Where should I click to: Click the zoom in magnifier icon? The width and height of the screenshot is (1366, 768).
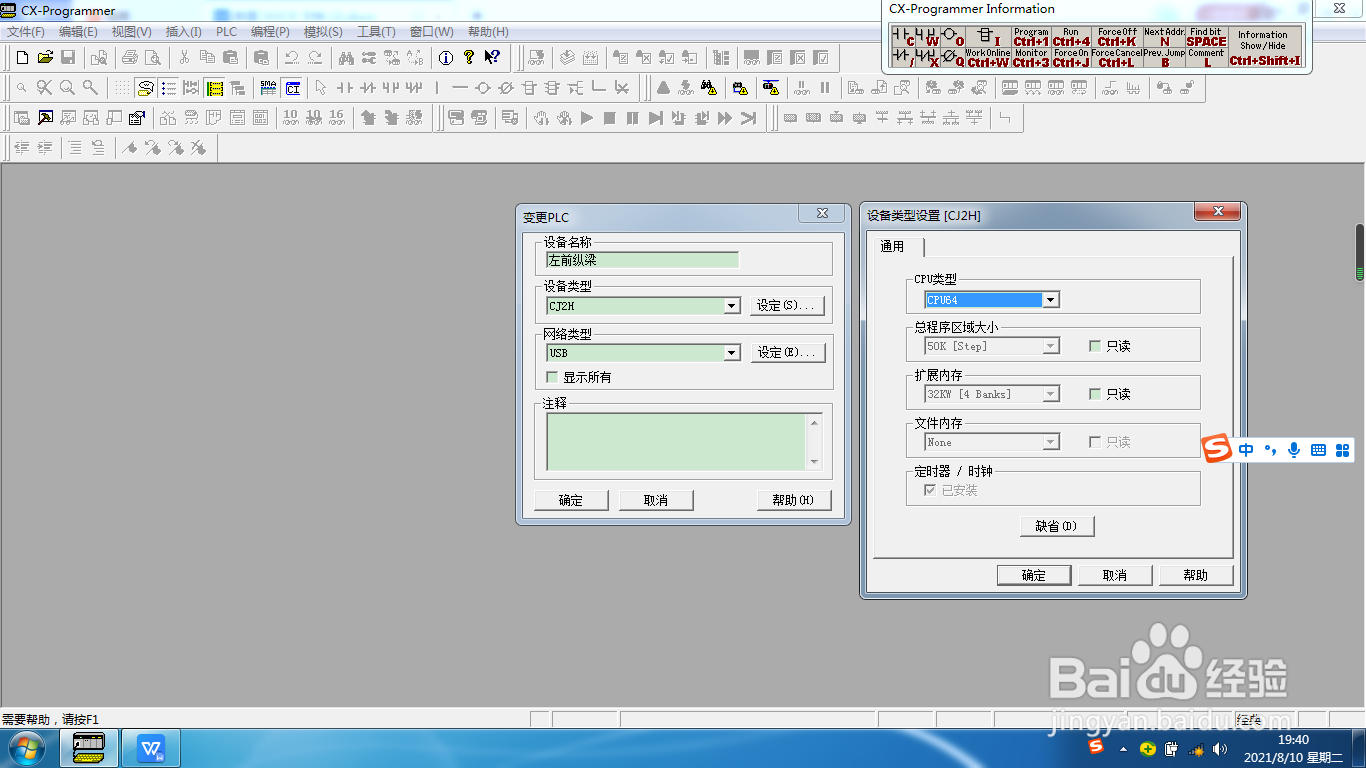(67, 88)
